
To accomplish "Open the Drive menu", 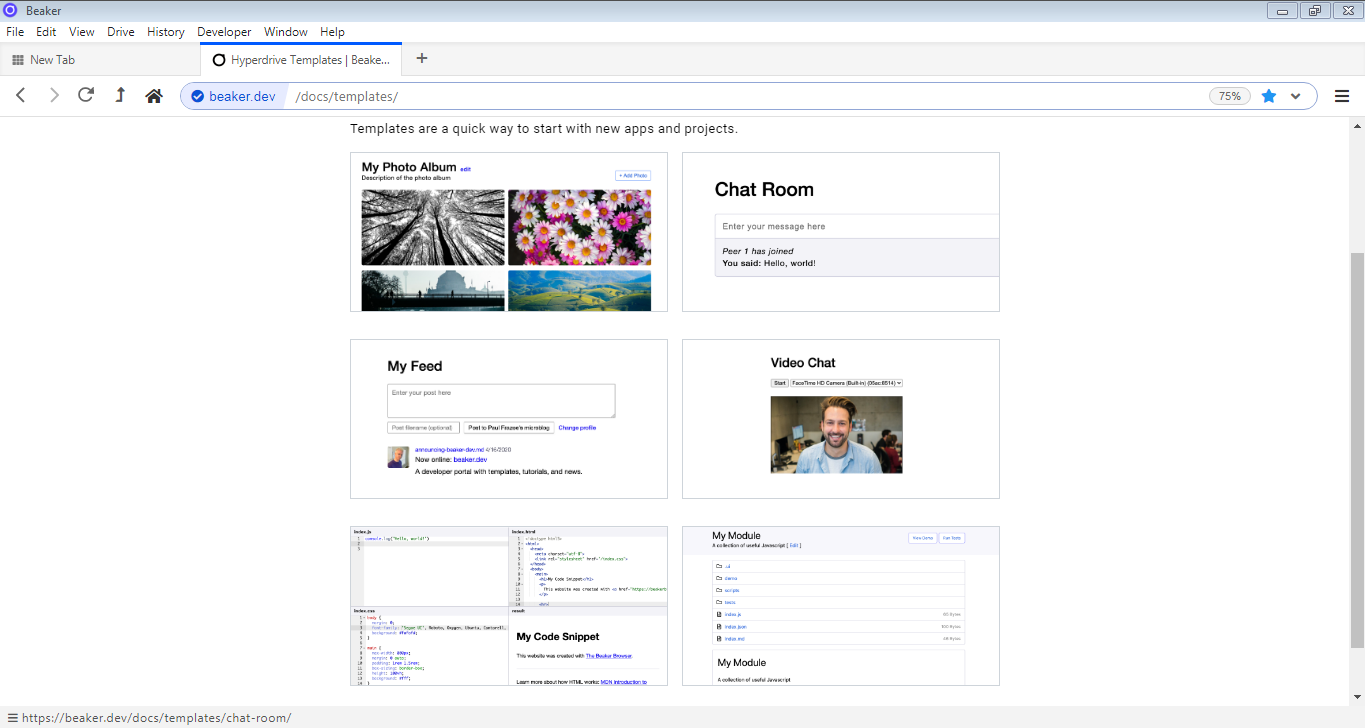I will (x=121, y=32).
